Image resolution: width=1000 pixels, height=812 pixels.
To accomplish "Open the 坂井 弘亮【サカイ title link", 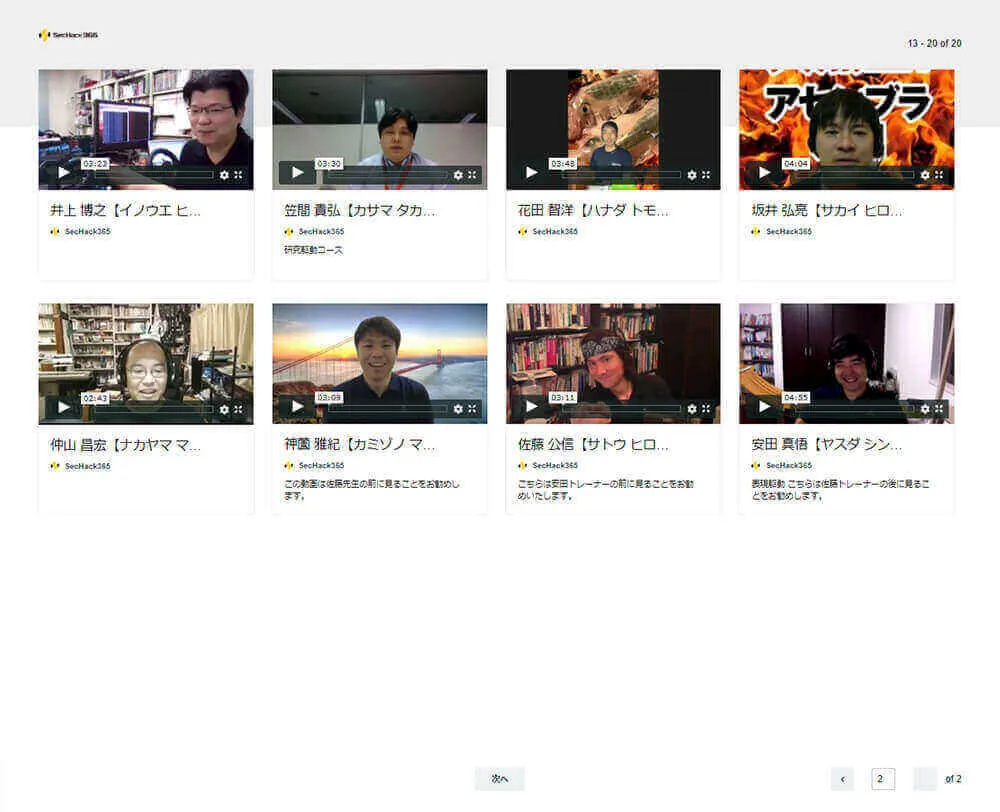I will (x=827, y=210).
